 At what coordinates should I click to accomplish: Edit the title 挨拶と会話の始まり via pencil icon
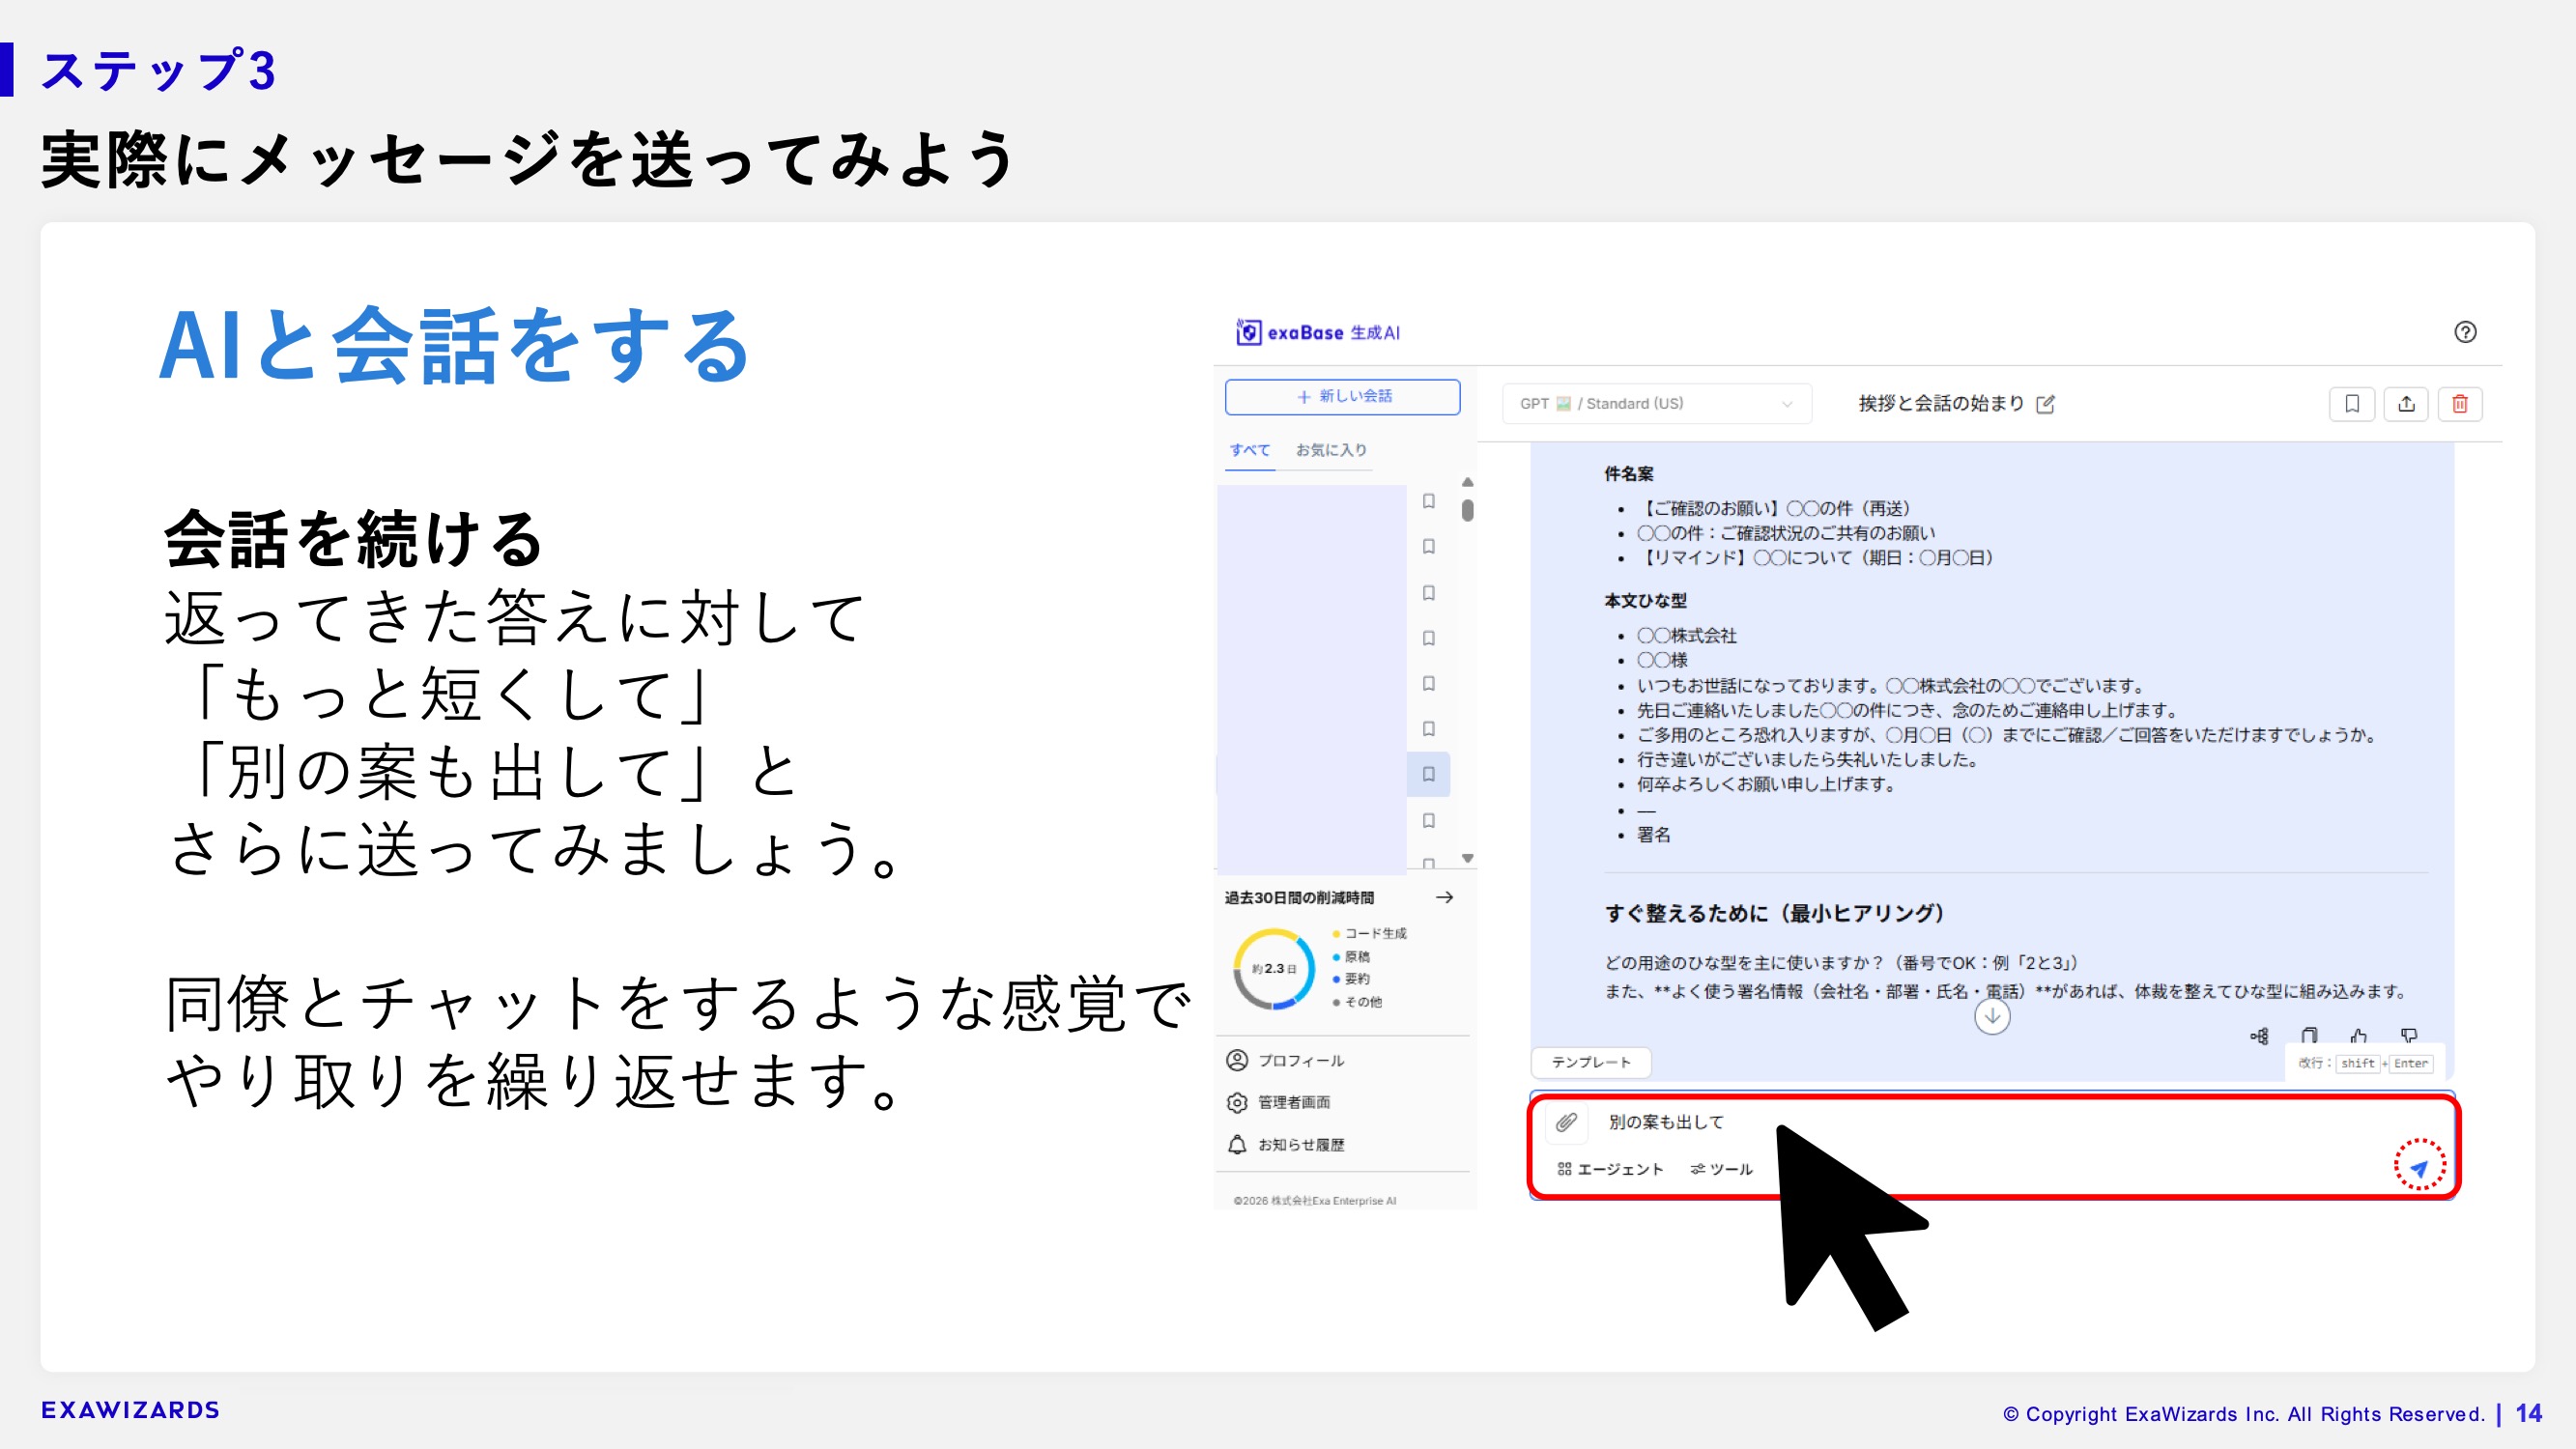pyautogui.click(x=2045, y=404)
